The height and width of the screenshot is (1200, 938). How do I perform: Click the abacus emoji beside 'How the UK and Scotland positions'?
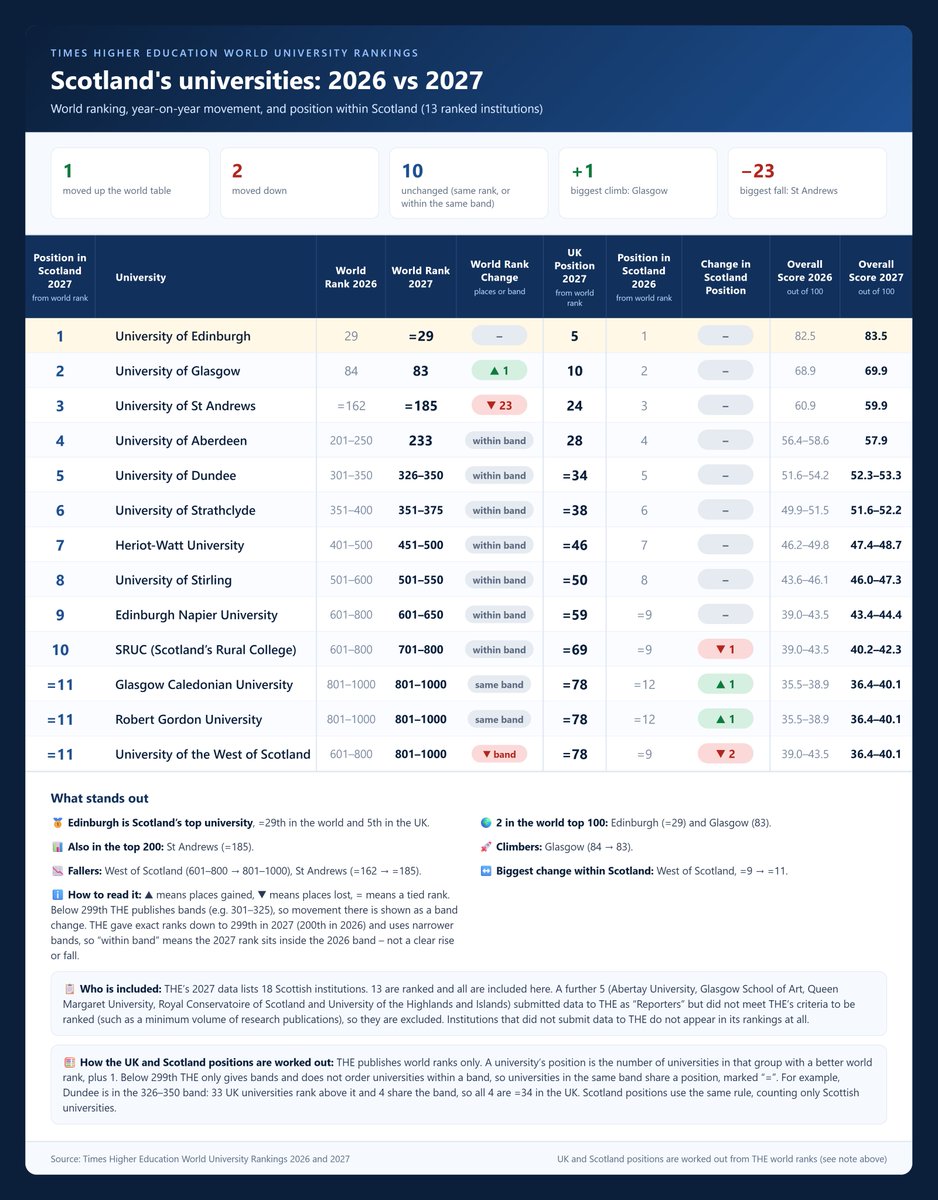[x=69, y=1062]
